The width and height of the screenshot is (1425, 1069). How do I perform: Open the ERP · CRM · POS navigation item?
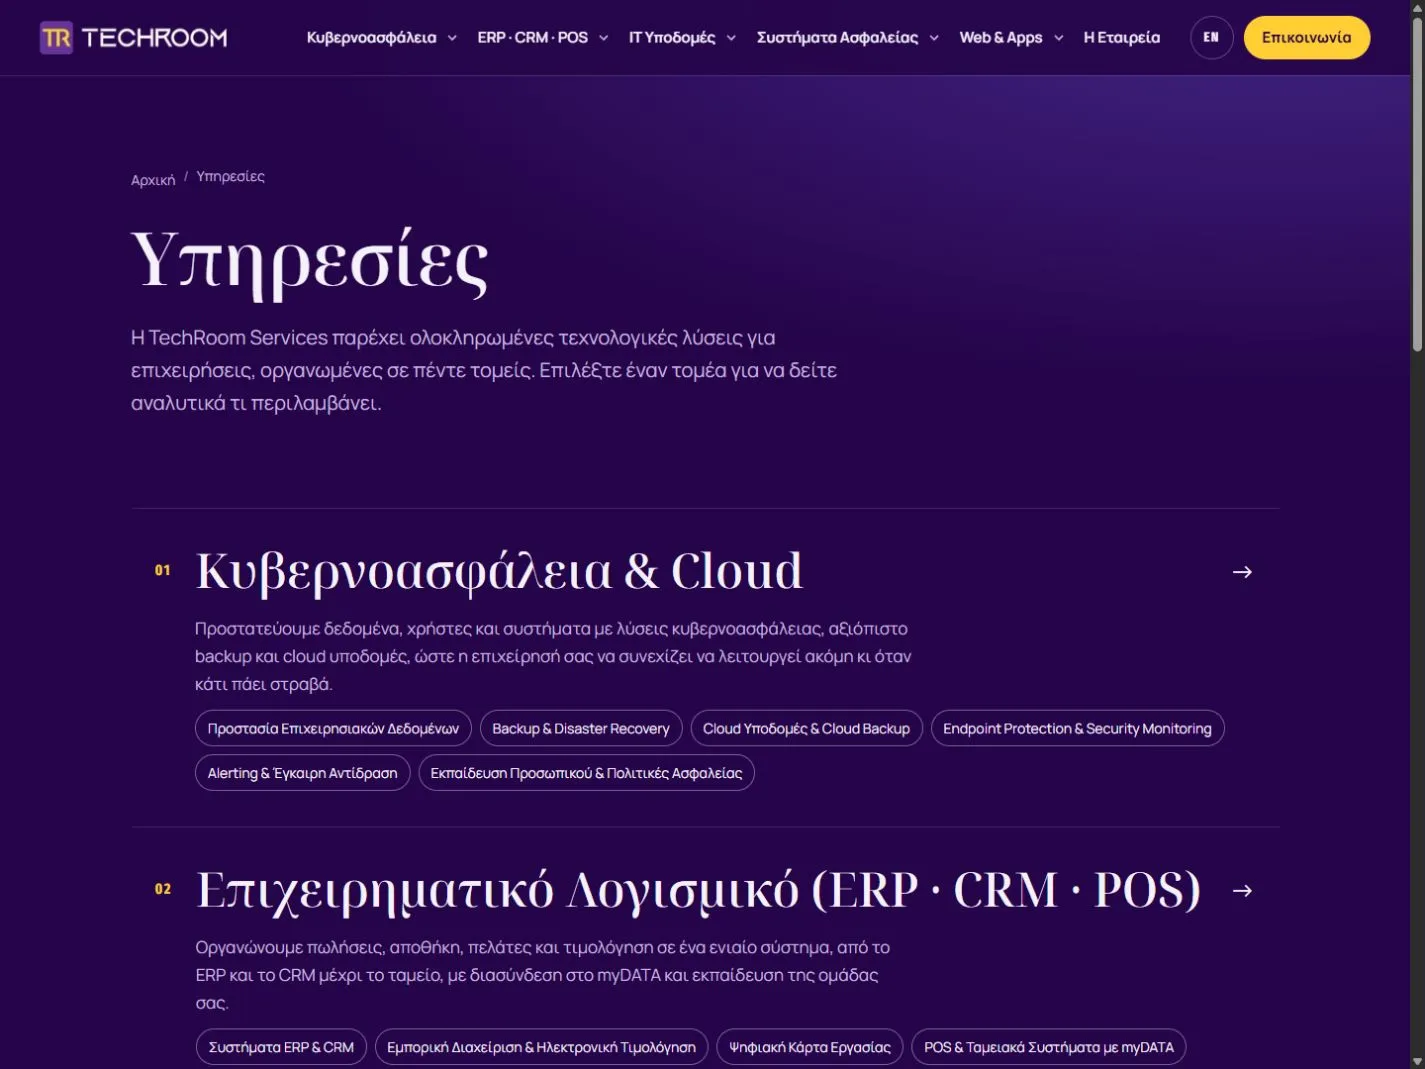click(532, 38)
